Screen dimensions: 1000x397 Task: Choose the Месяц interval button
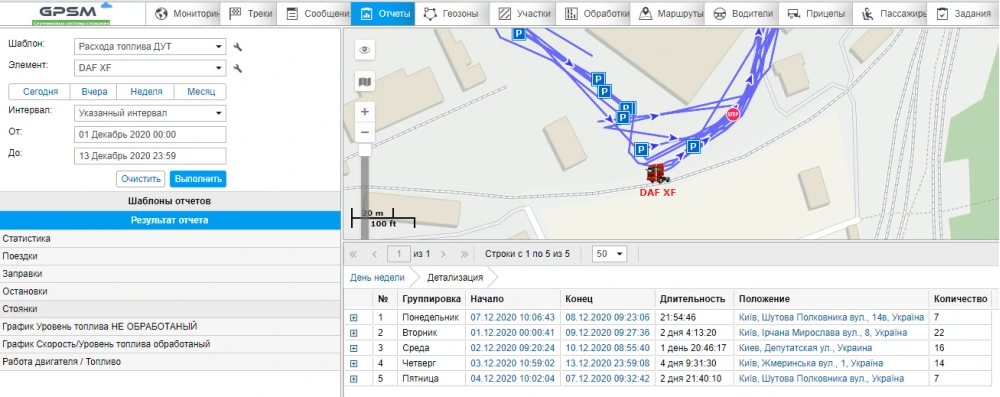200,92
